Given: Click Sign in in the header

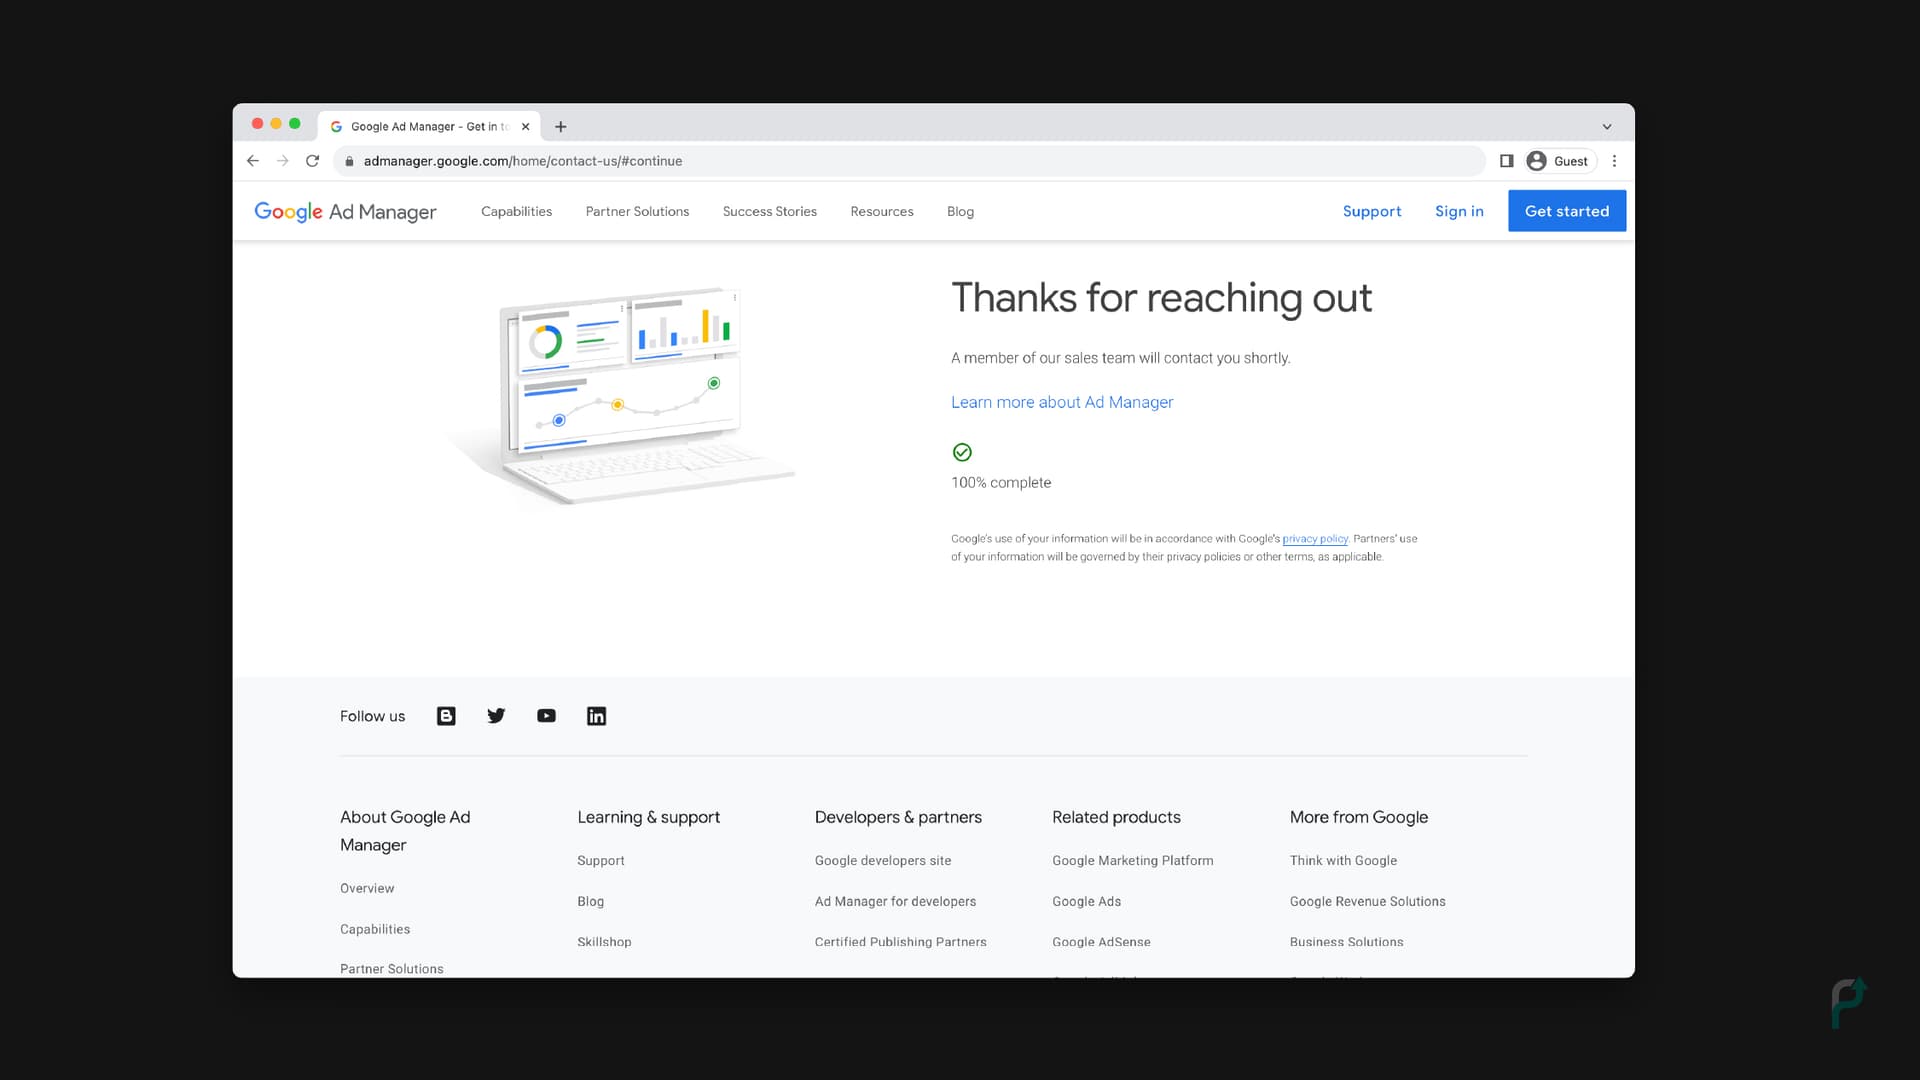Looking at the screenshot, I should [1458, 212].
